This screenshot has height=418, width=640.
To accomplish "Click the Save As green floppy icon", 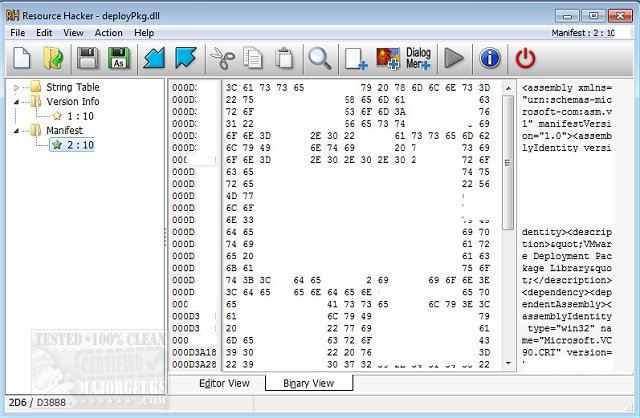I will (x=118, y=58).
